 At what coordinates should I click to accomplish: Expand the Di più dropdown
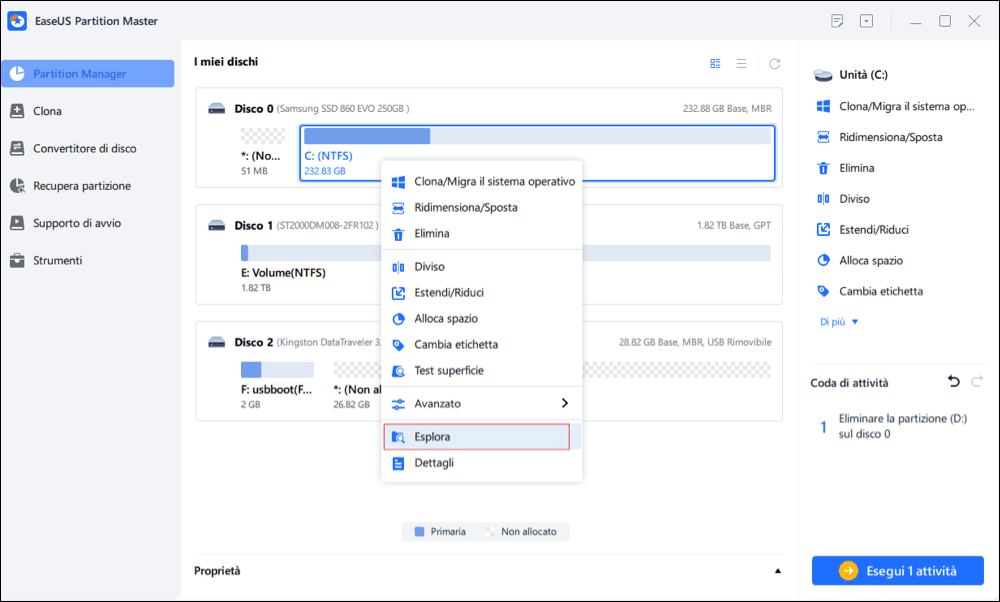(839, 322)
